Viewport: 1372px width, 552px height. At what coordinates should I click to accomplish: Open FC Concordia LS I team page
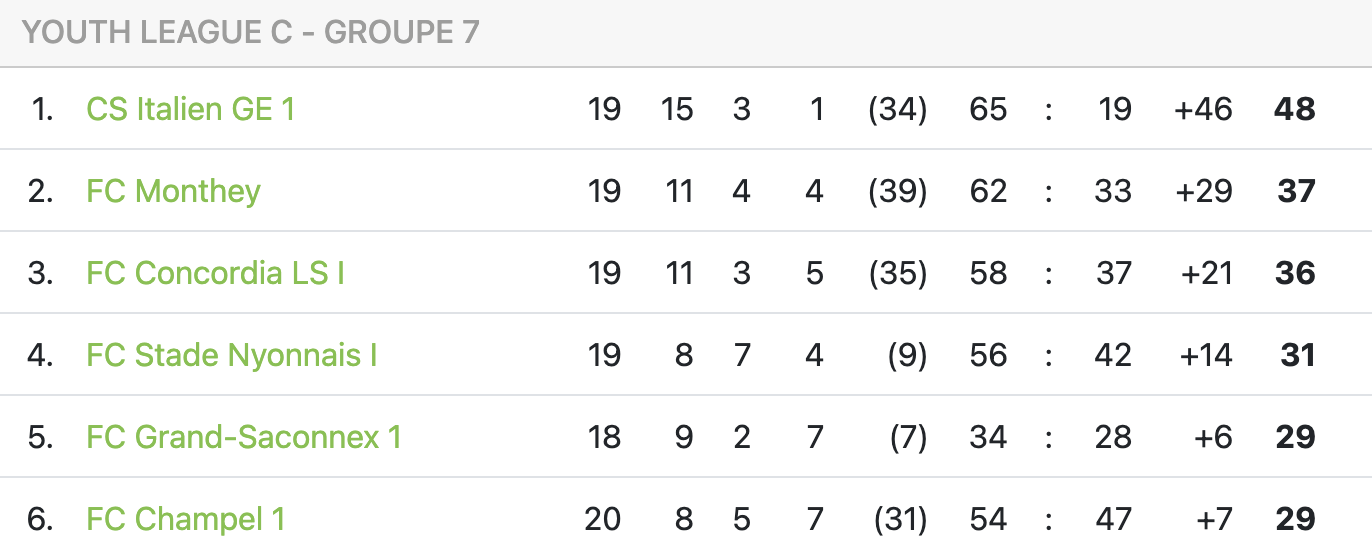(215, 273)
